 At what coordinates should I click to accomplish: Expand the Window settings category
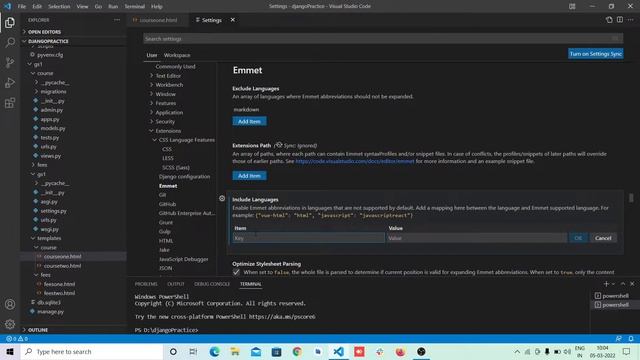(151, 94)
